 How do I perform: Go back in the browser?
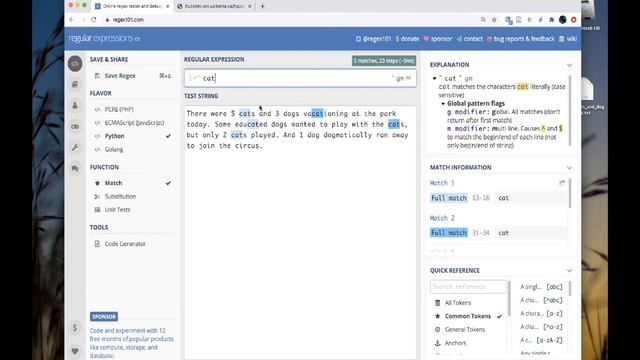coord(72,20)
